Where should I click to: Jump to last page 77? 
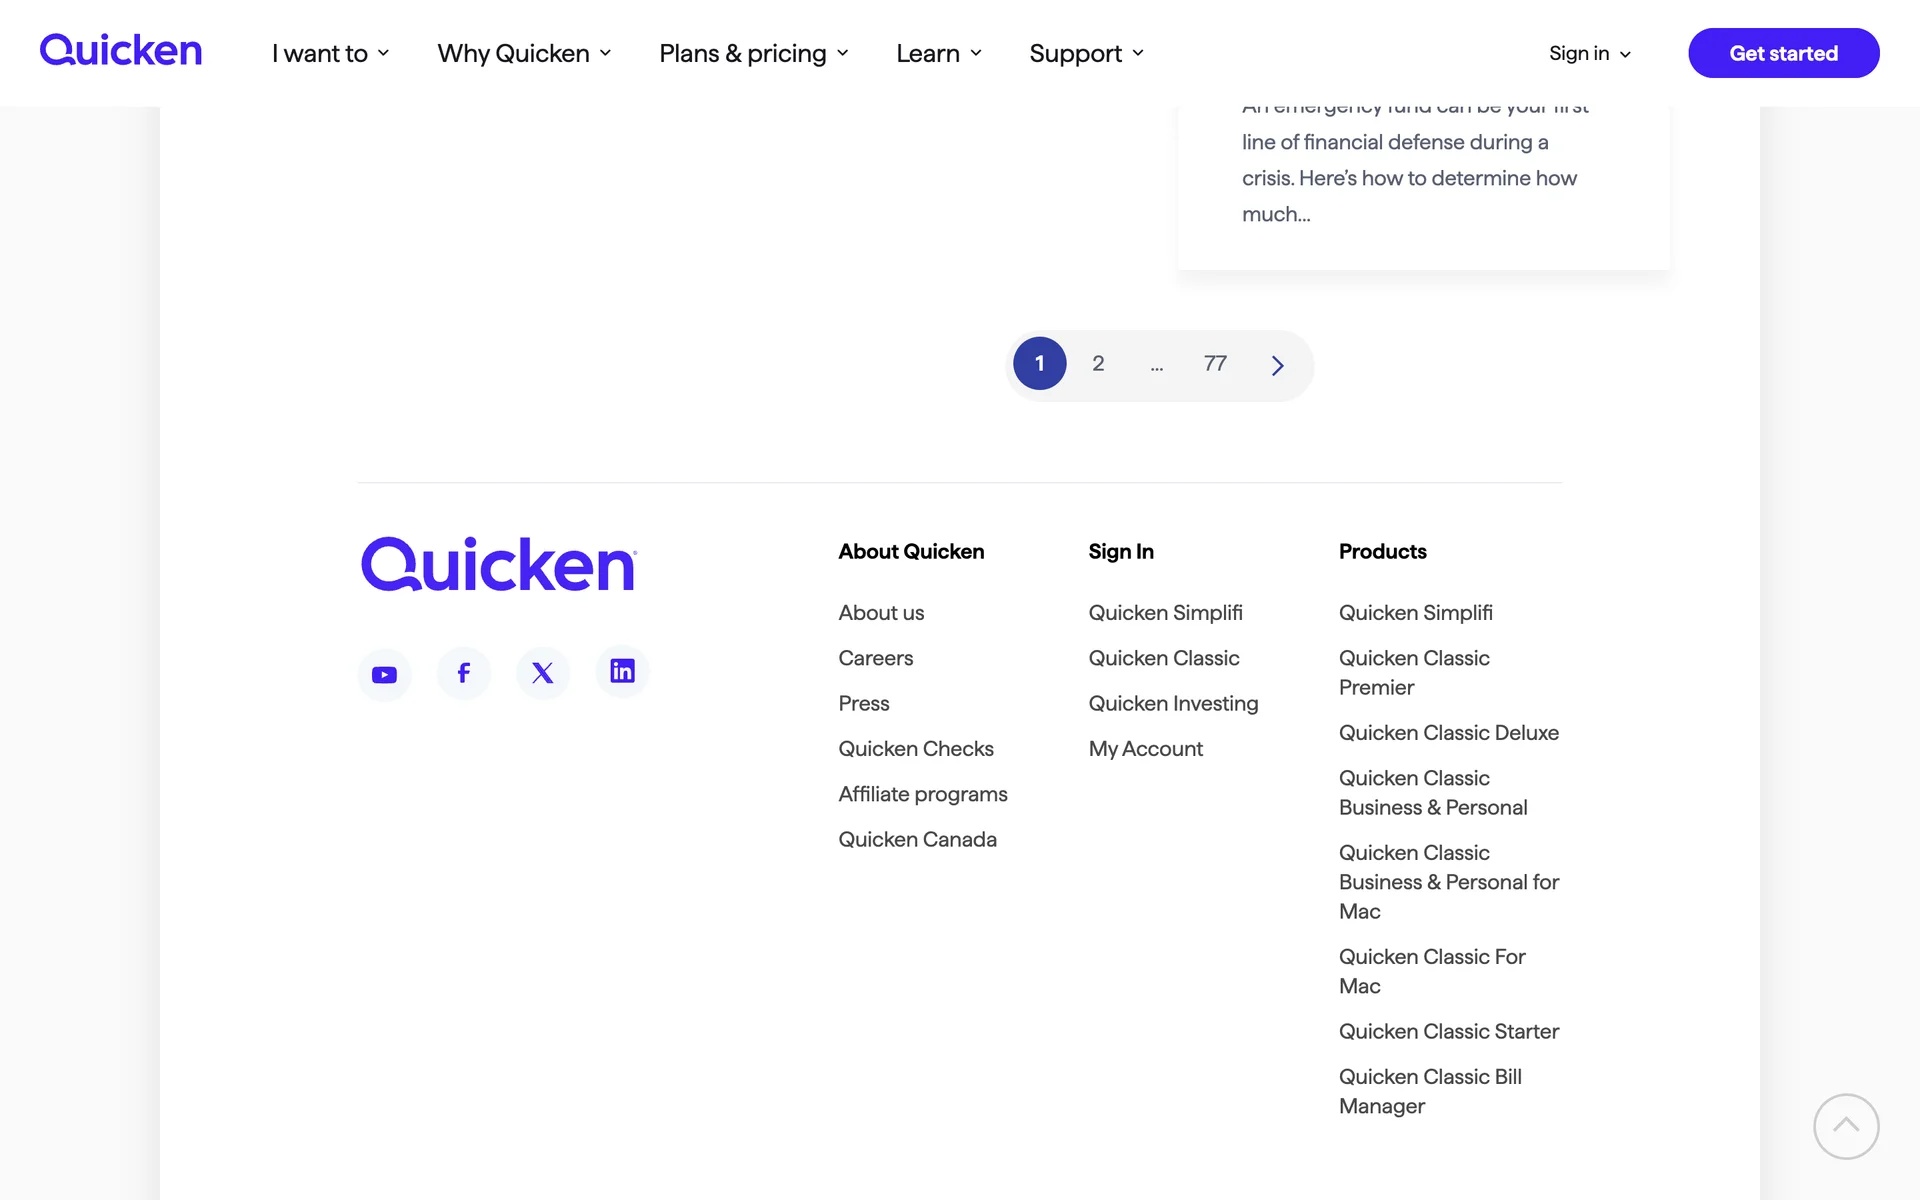pos(1215,363)
